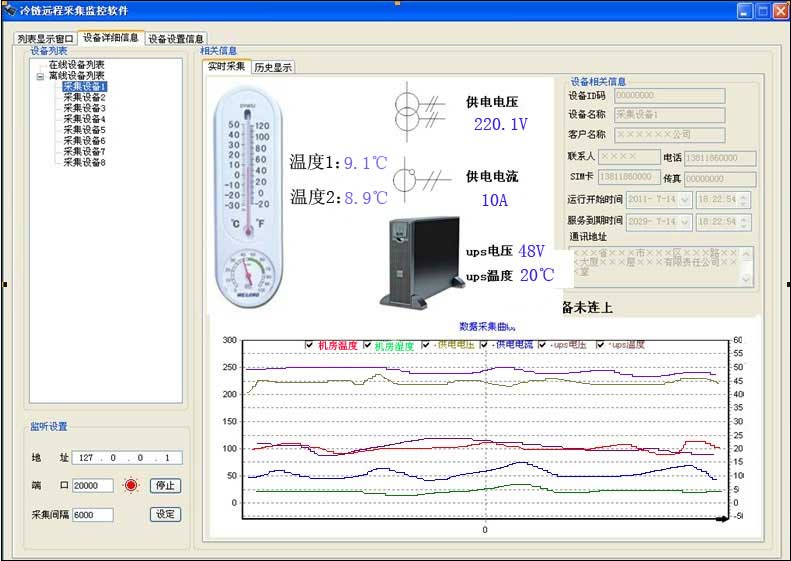
Task: Click the supply voltage transformer symbol
Action: click(419, 112)
